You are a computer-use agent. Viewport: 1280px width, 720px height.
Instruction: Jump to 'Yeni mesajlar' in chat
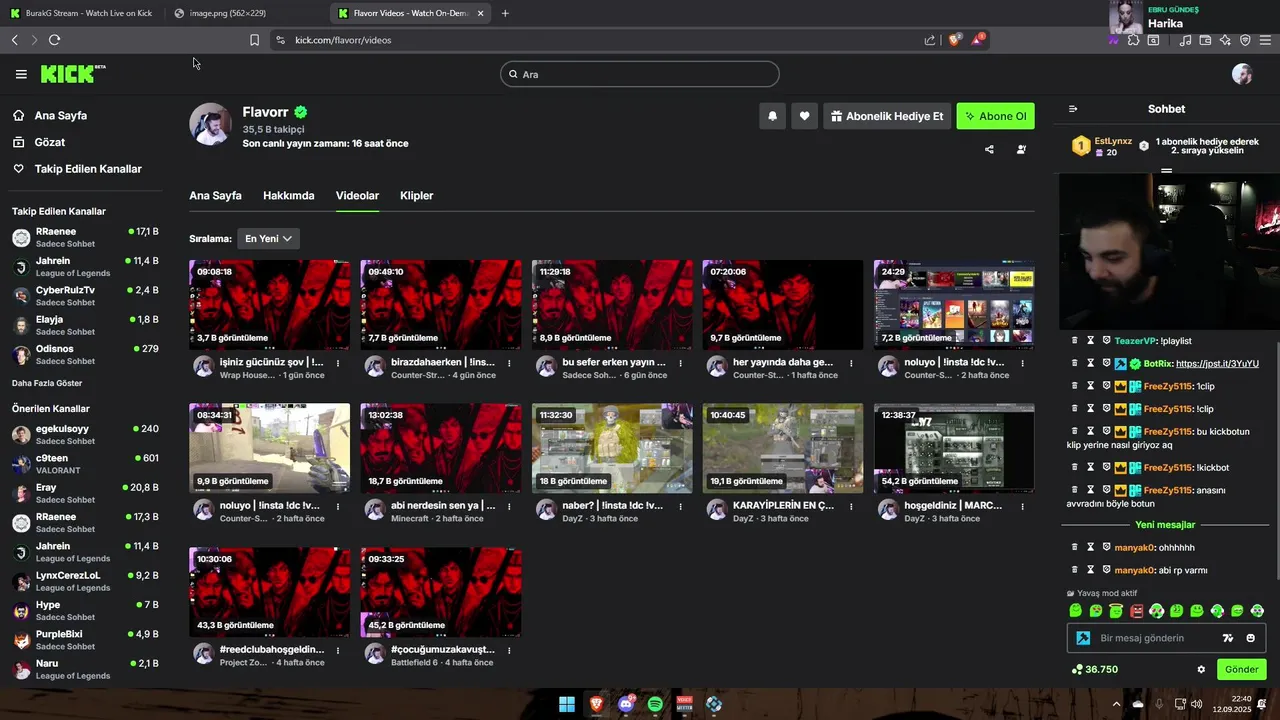(1165, 525)
